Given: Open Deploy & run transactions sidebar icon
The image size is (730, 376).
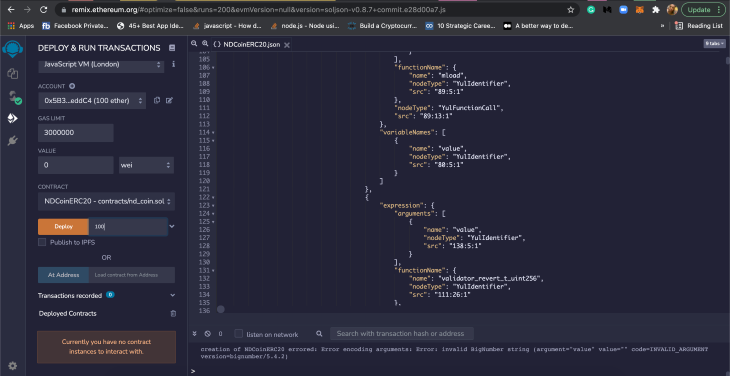Looking at the screenshot, I should point(13,119).
